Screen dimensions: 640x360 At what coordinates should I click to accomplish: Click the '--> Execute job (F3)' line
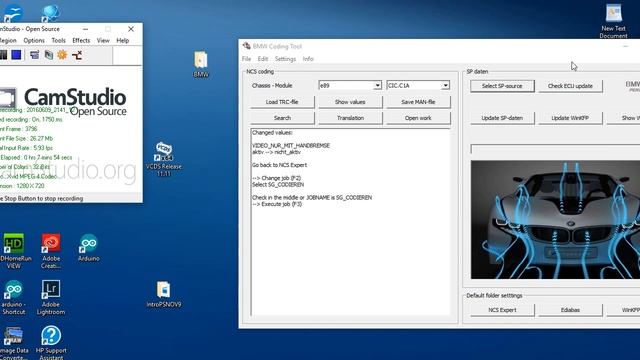pyautogui.click(x=277, y=204)
